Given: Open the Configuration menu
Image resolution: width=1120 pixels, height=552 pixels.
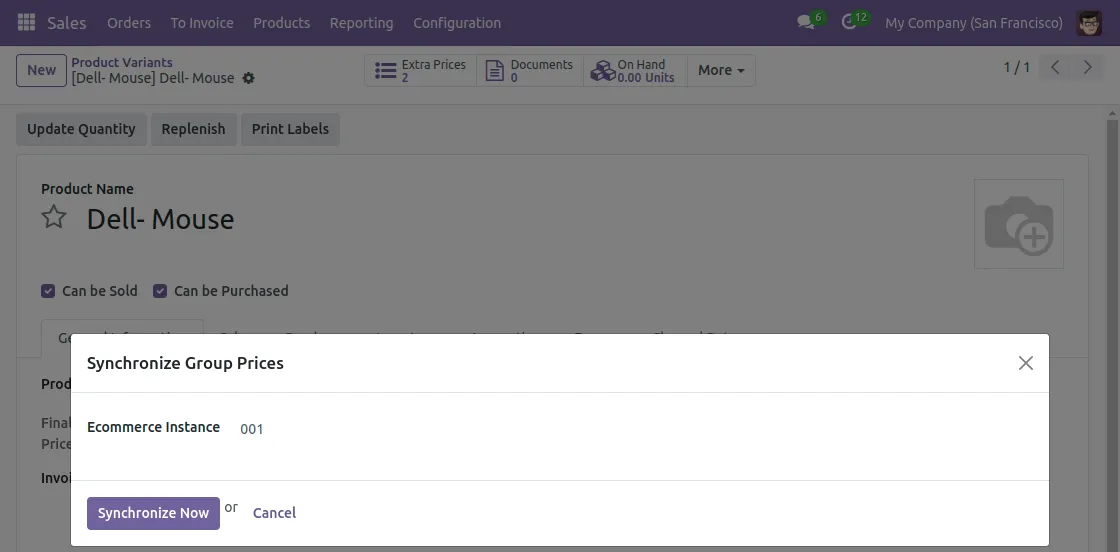Looking at the screenshot, I should click(x=457, y=23).
